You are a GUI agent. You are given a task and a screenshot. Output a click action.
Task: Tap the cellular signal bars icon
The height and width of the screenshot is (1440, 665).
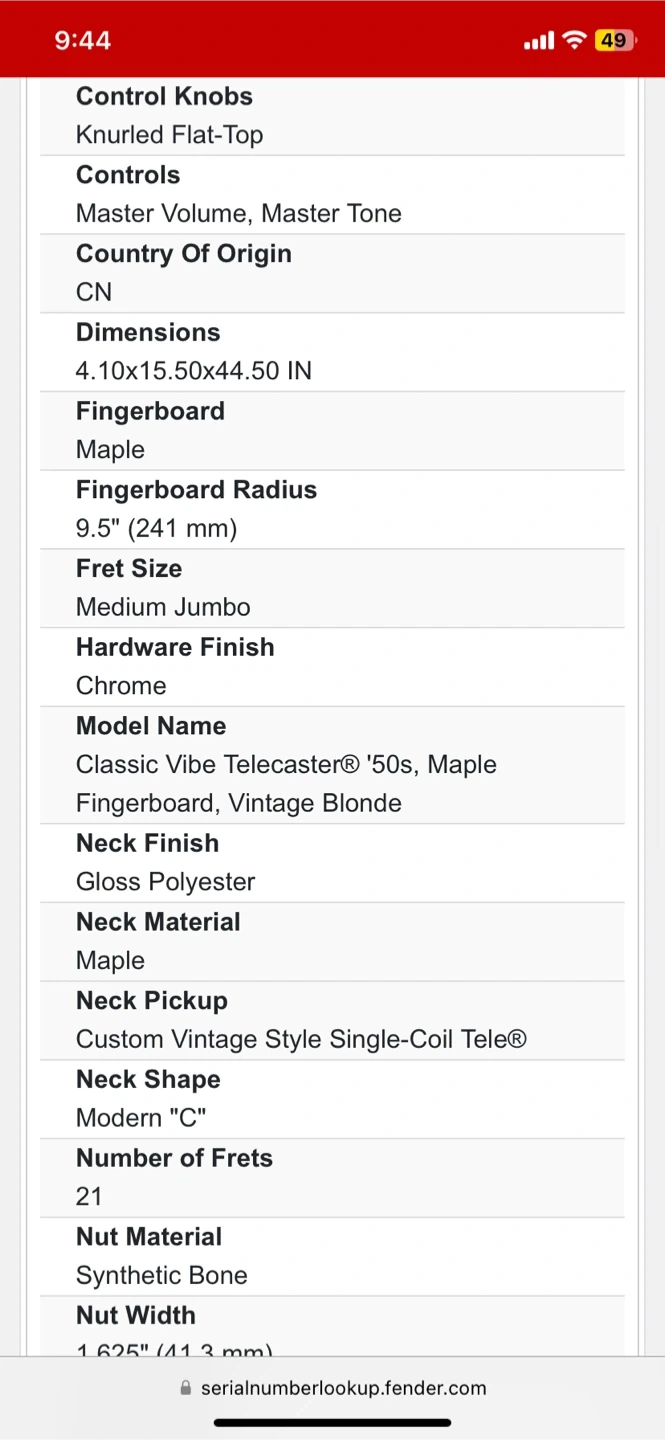tap(538, 41)
